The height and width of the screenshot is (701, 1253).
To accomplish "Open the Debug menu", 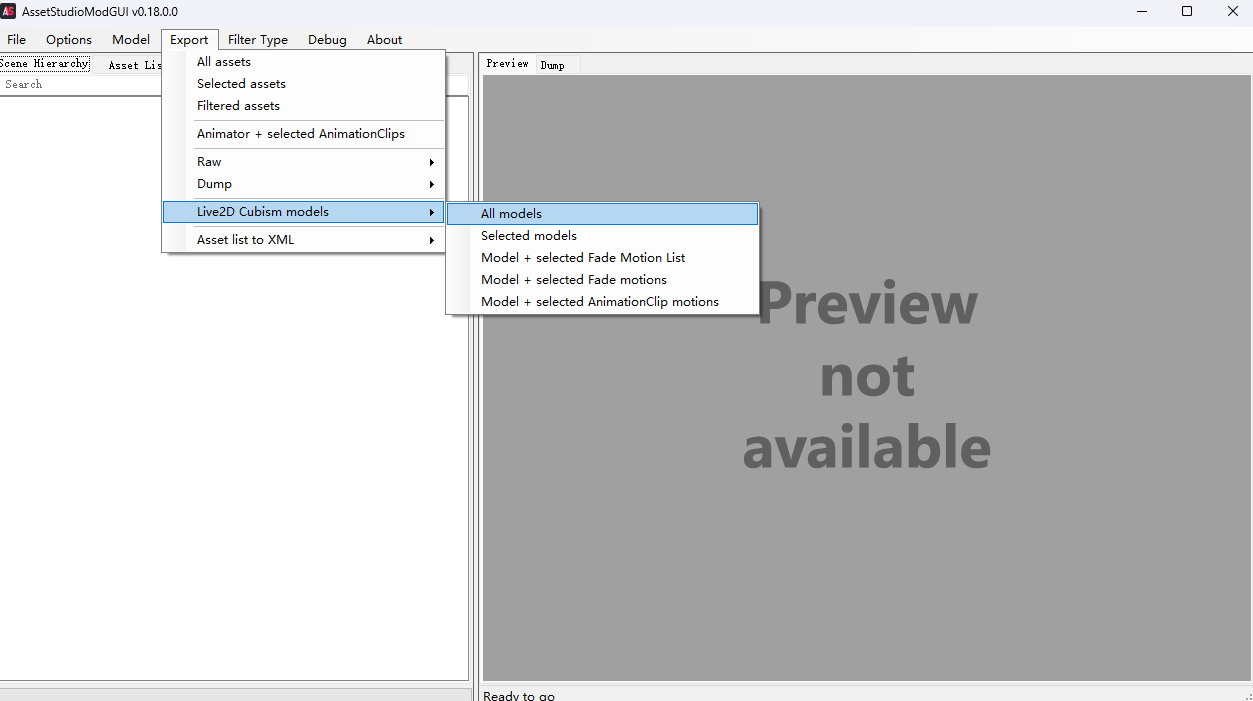I will 327,40.
